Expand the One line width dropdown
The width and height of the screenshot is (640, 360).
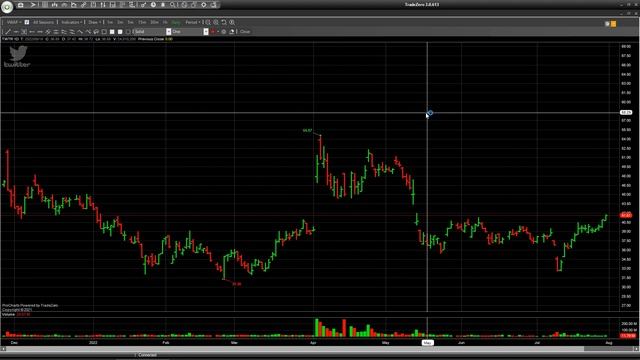tap(206, 32)
